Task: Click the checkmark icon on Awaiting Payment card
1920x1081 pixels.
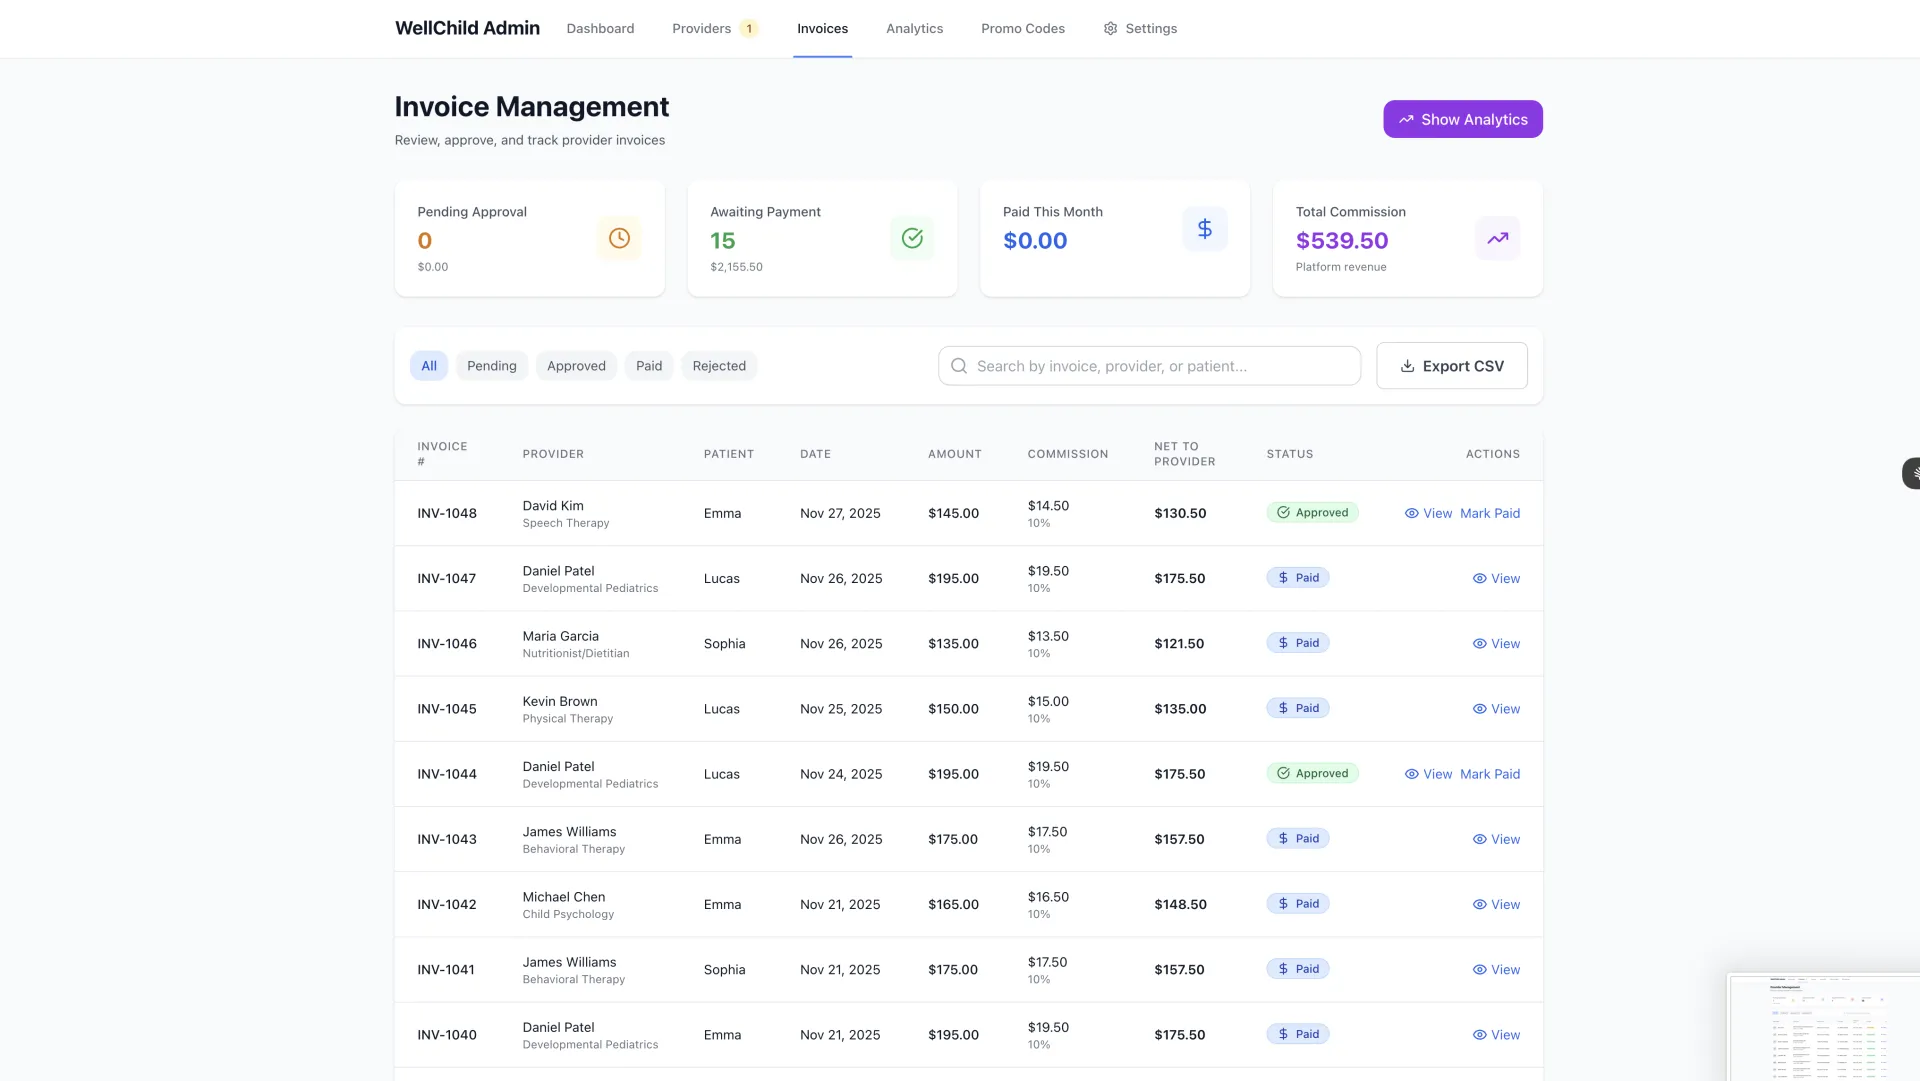Action: [911, 238]
